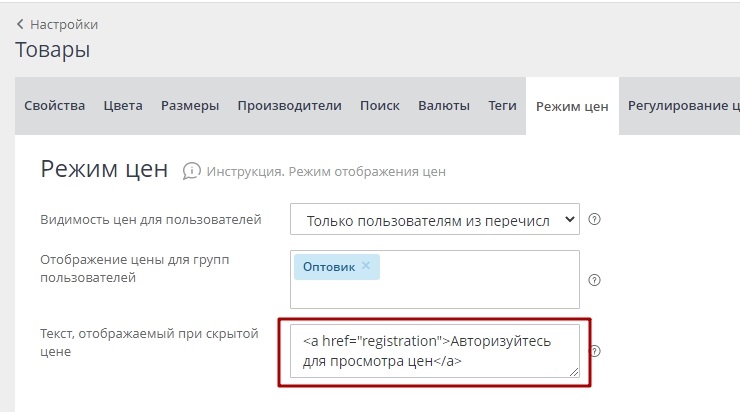Click the Режим цен tab

point(572,107)
